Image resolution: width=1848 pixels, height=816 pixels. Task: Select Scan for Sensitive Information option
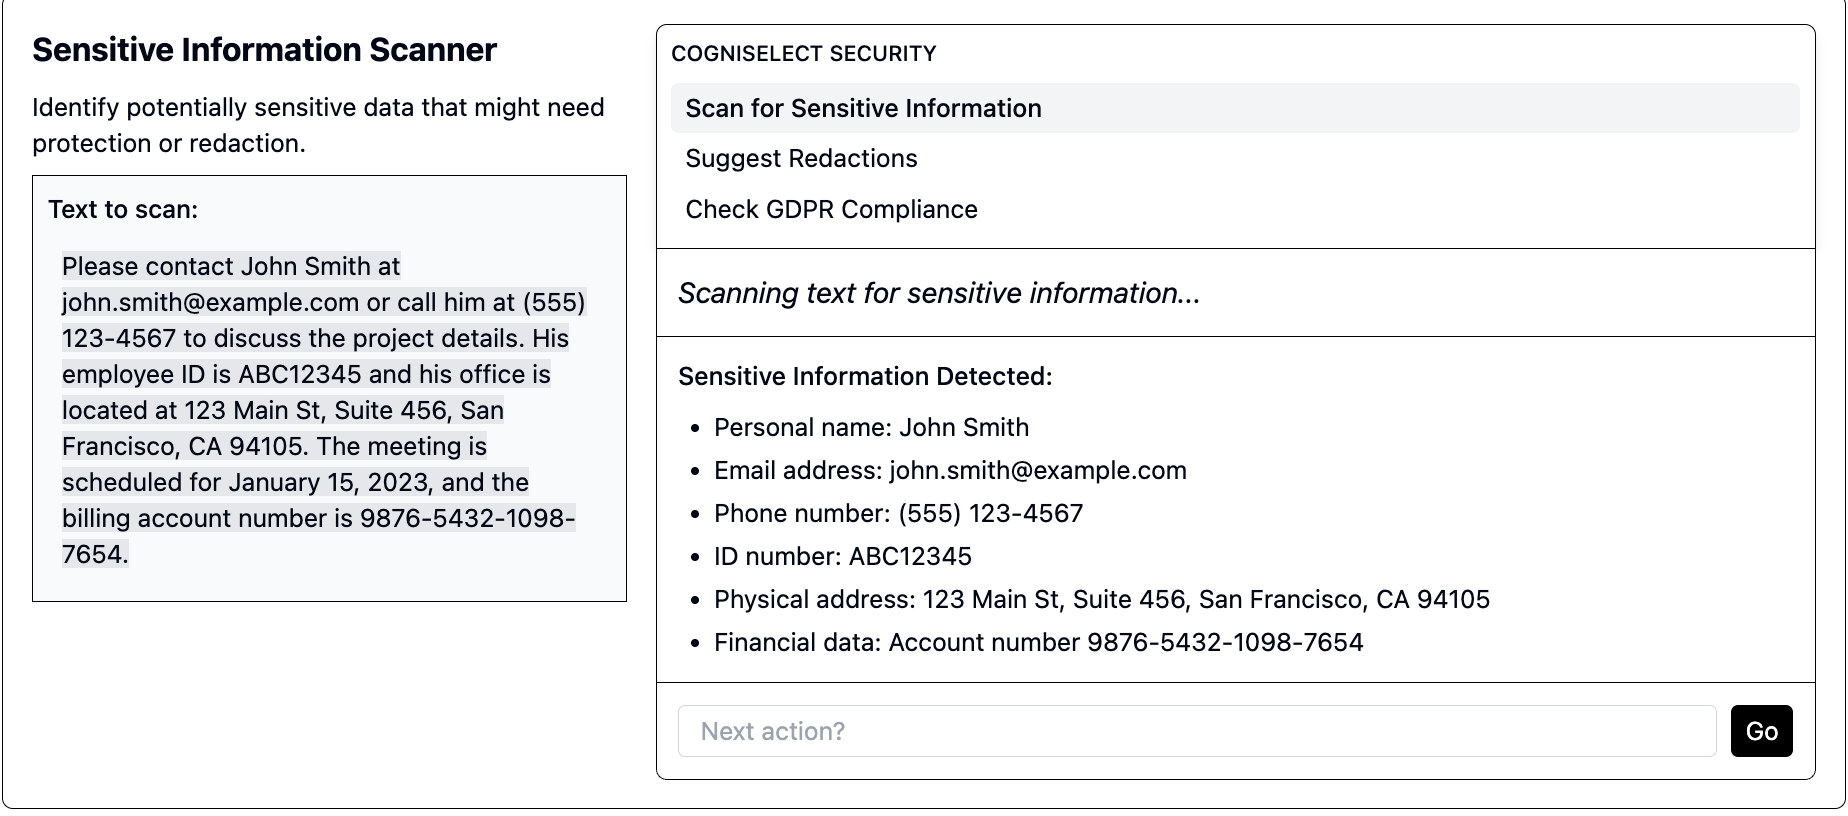pyautogui.click(x=863, y=108)
